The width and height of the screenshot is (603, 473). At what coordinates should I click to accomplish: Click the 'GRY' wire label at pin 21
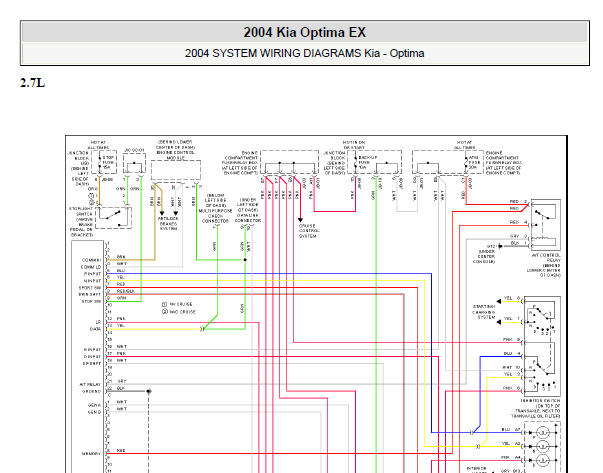point(122,381)
